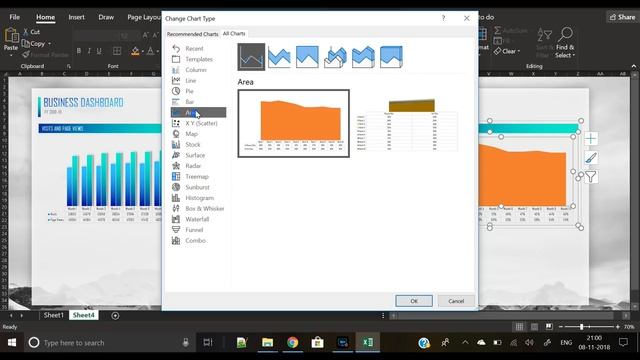
Task: Click the second brown area chart preview
Action: 407,123
